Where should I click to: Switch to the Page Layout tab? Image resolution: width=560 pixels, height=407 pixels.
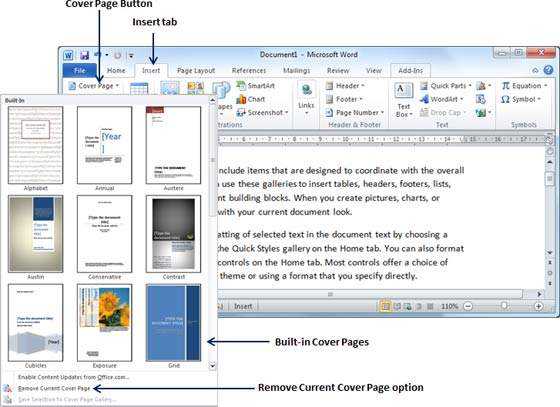[196, 71]
